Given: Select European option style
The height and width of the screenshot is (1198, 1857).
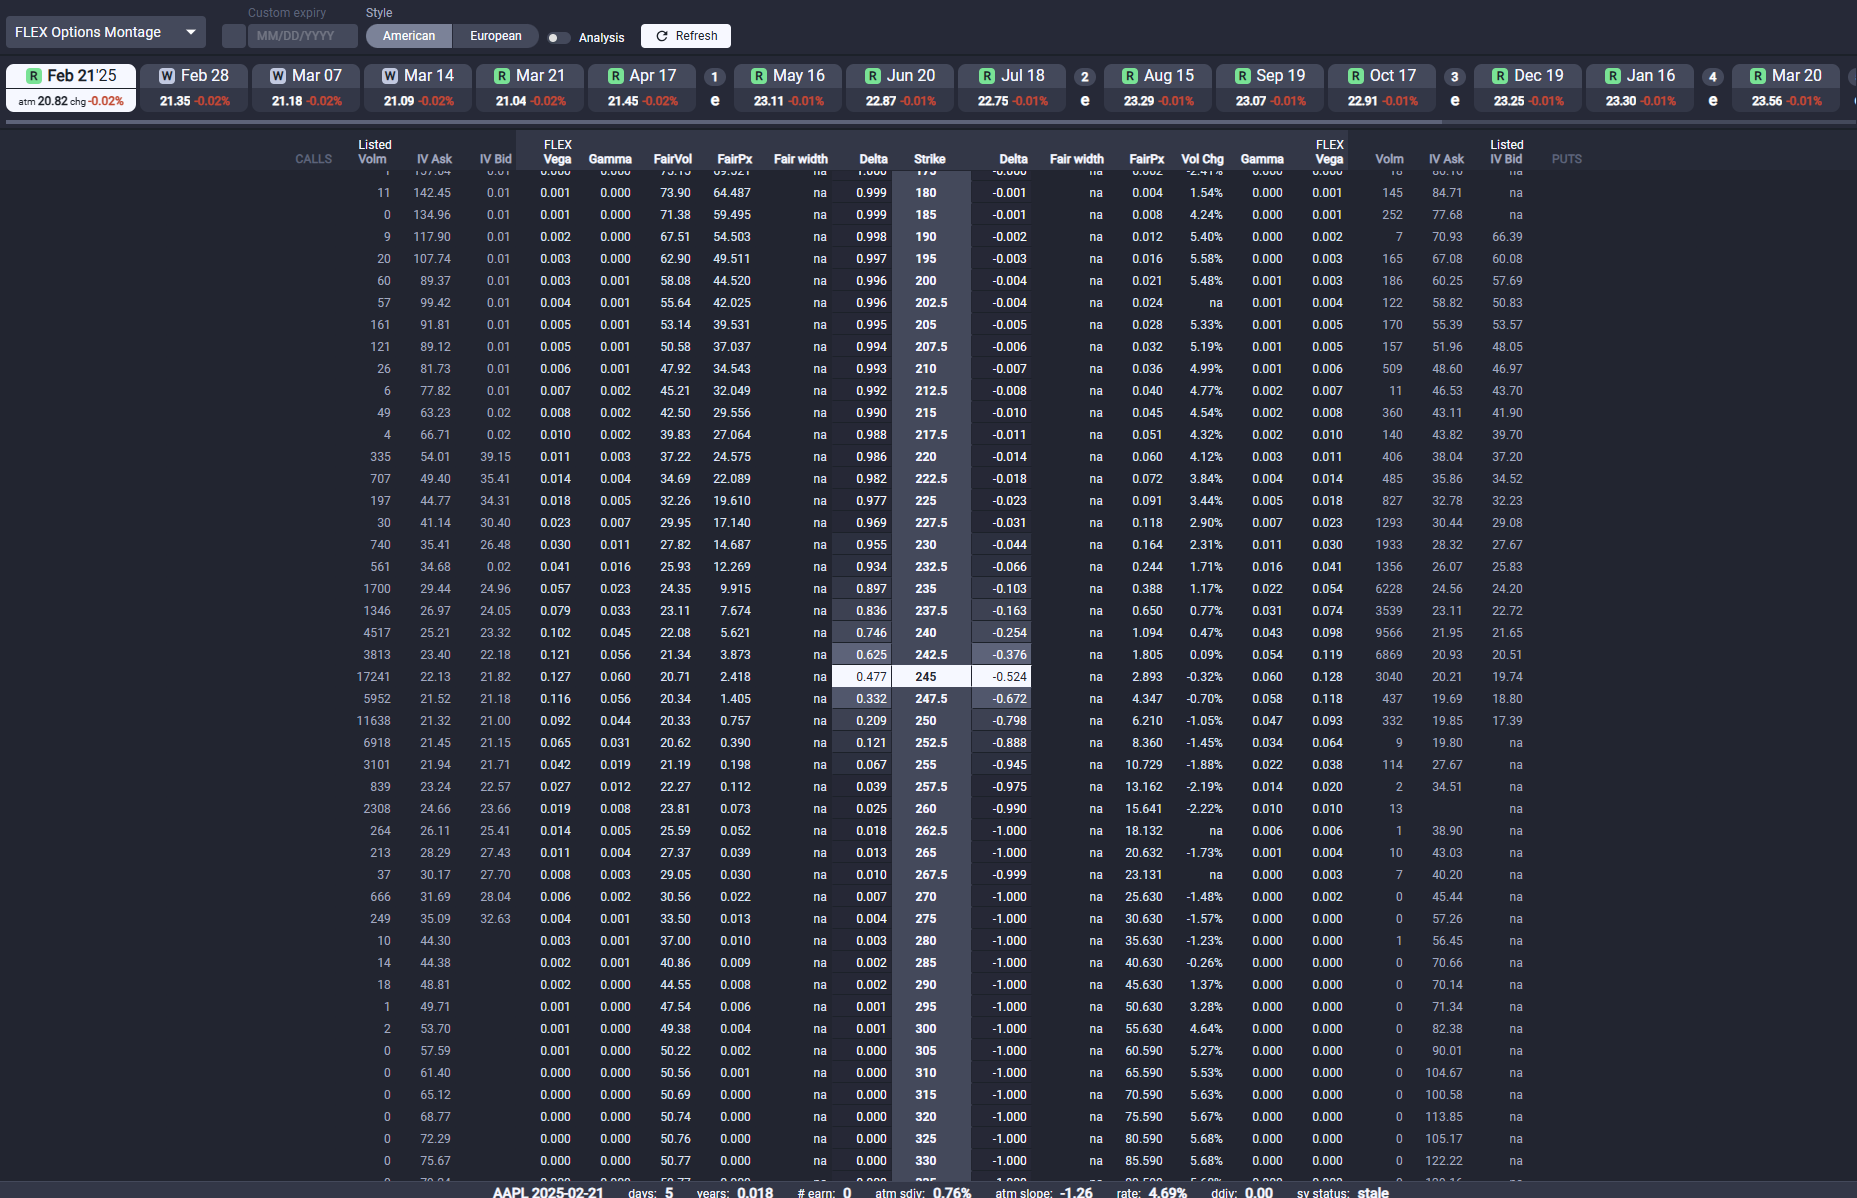Looking at the screenshot, I should (496, 36).
